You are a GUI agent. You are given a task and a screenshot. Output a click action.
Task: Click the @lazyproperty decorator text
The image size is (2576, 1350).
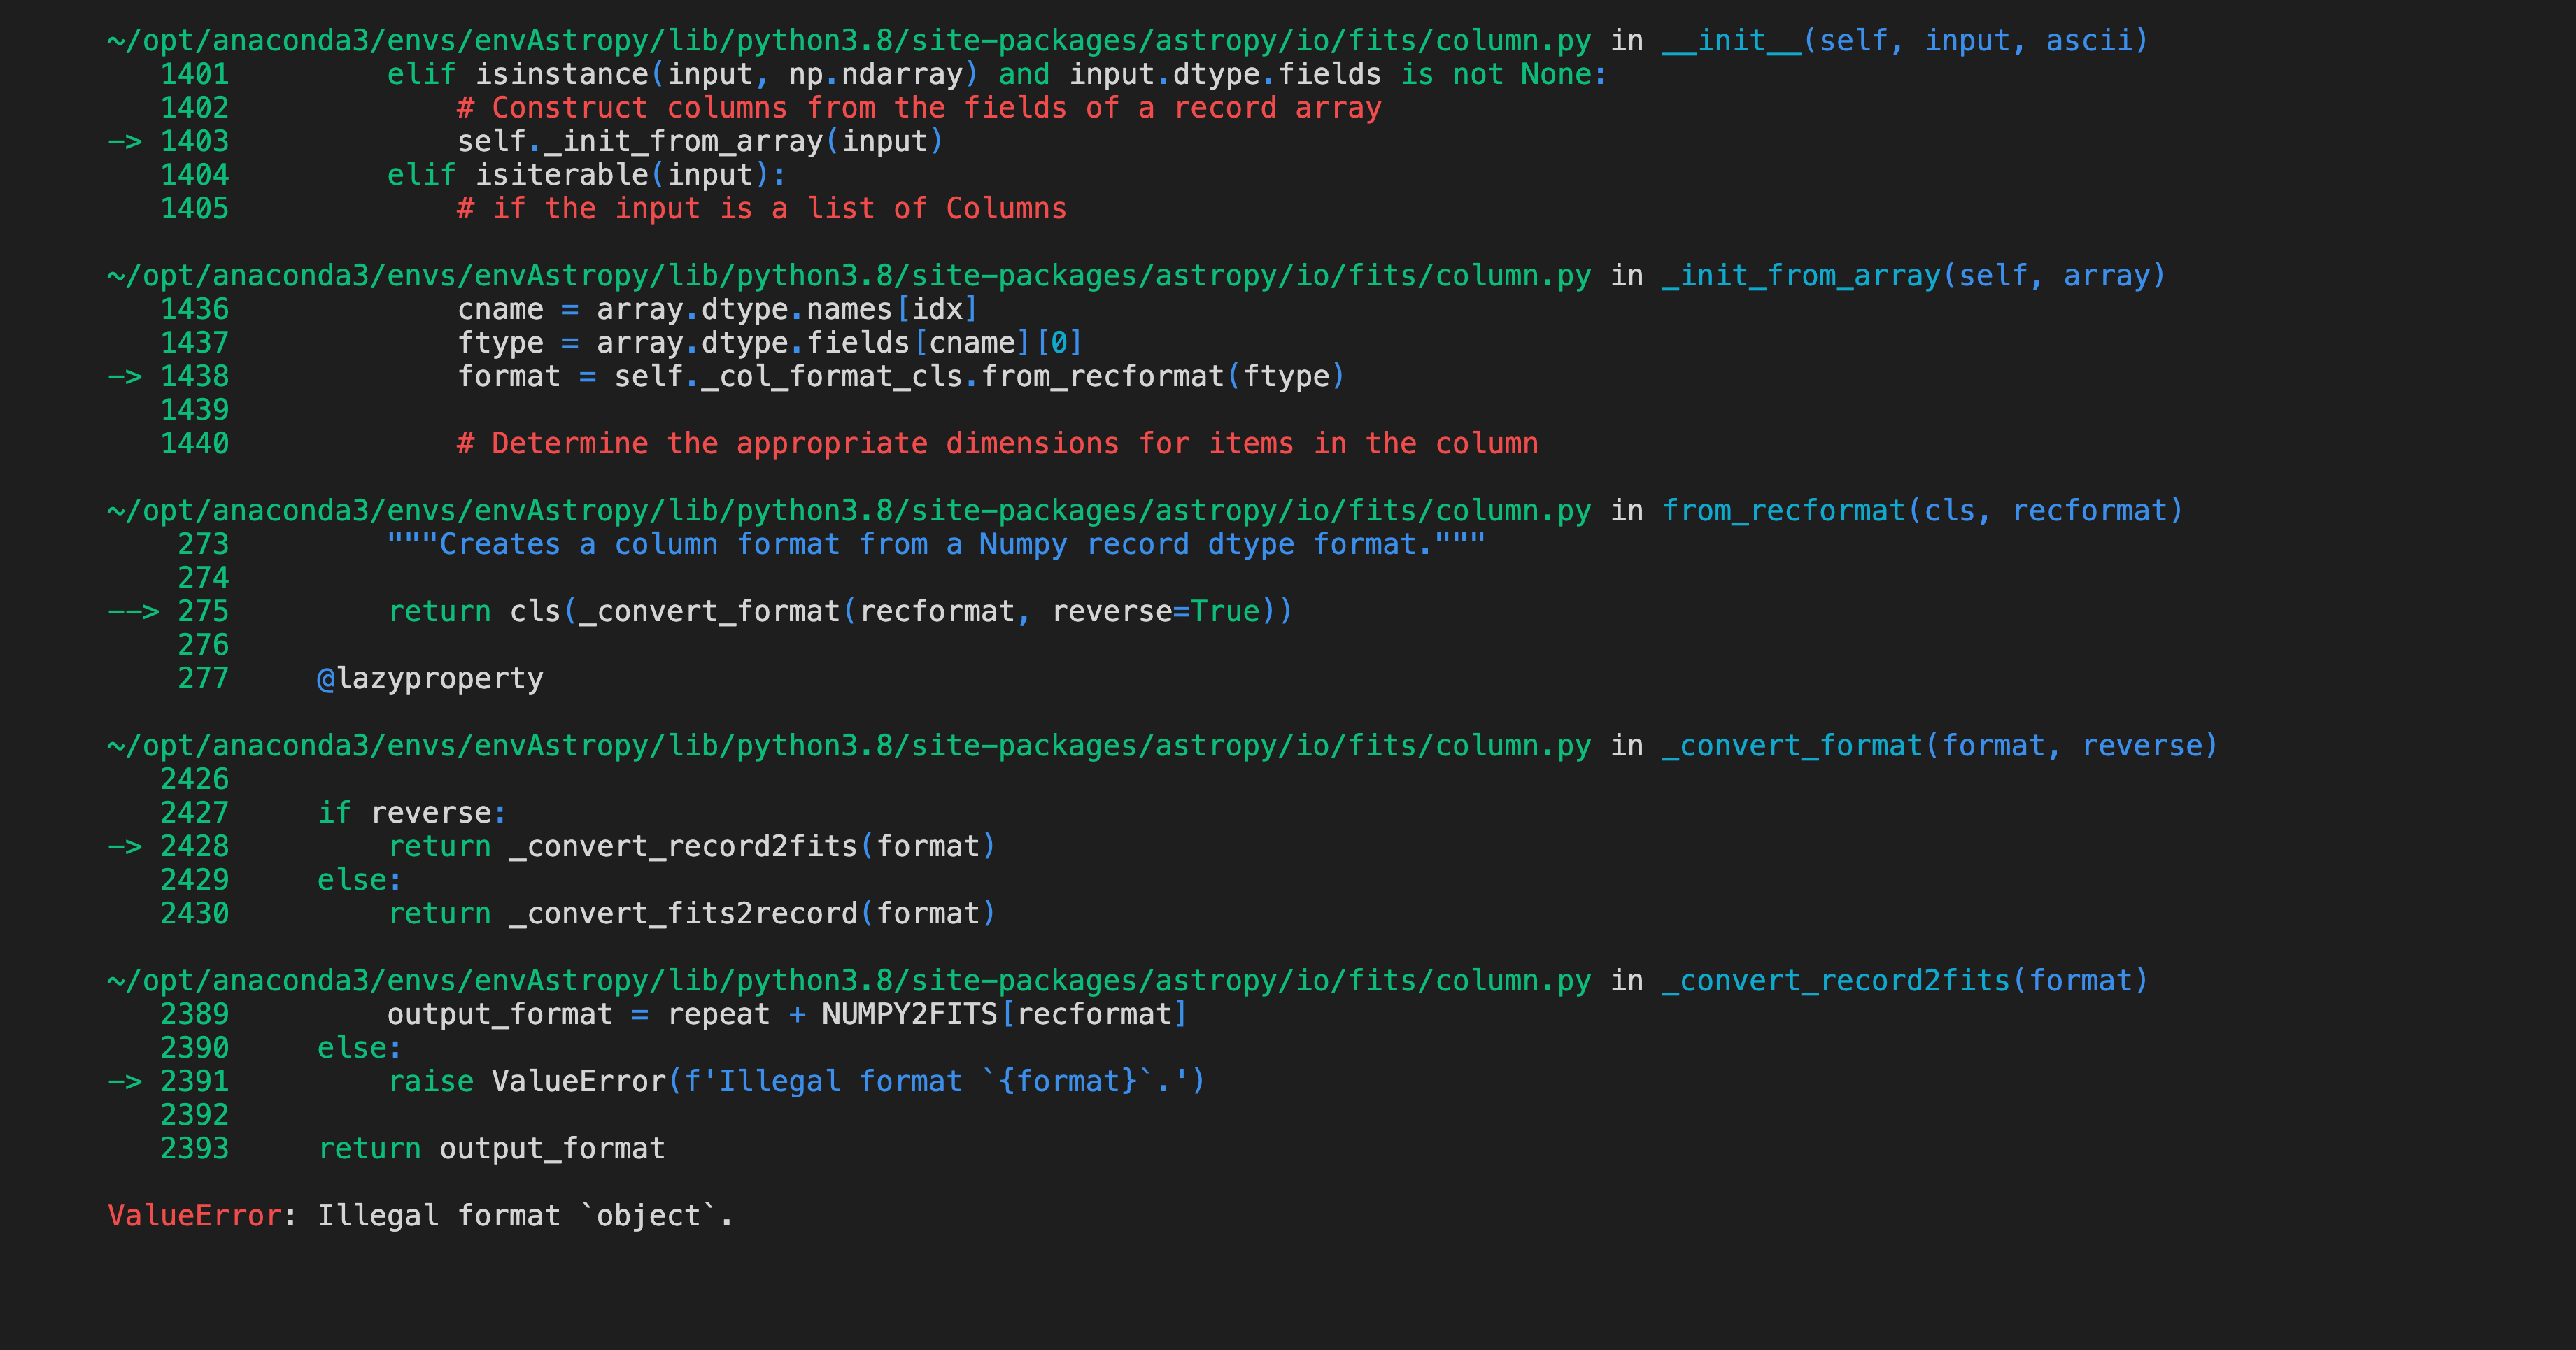pyautogui.click(x=431, y=679)
